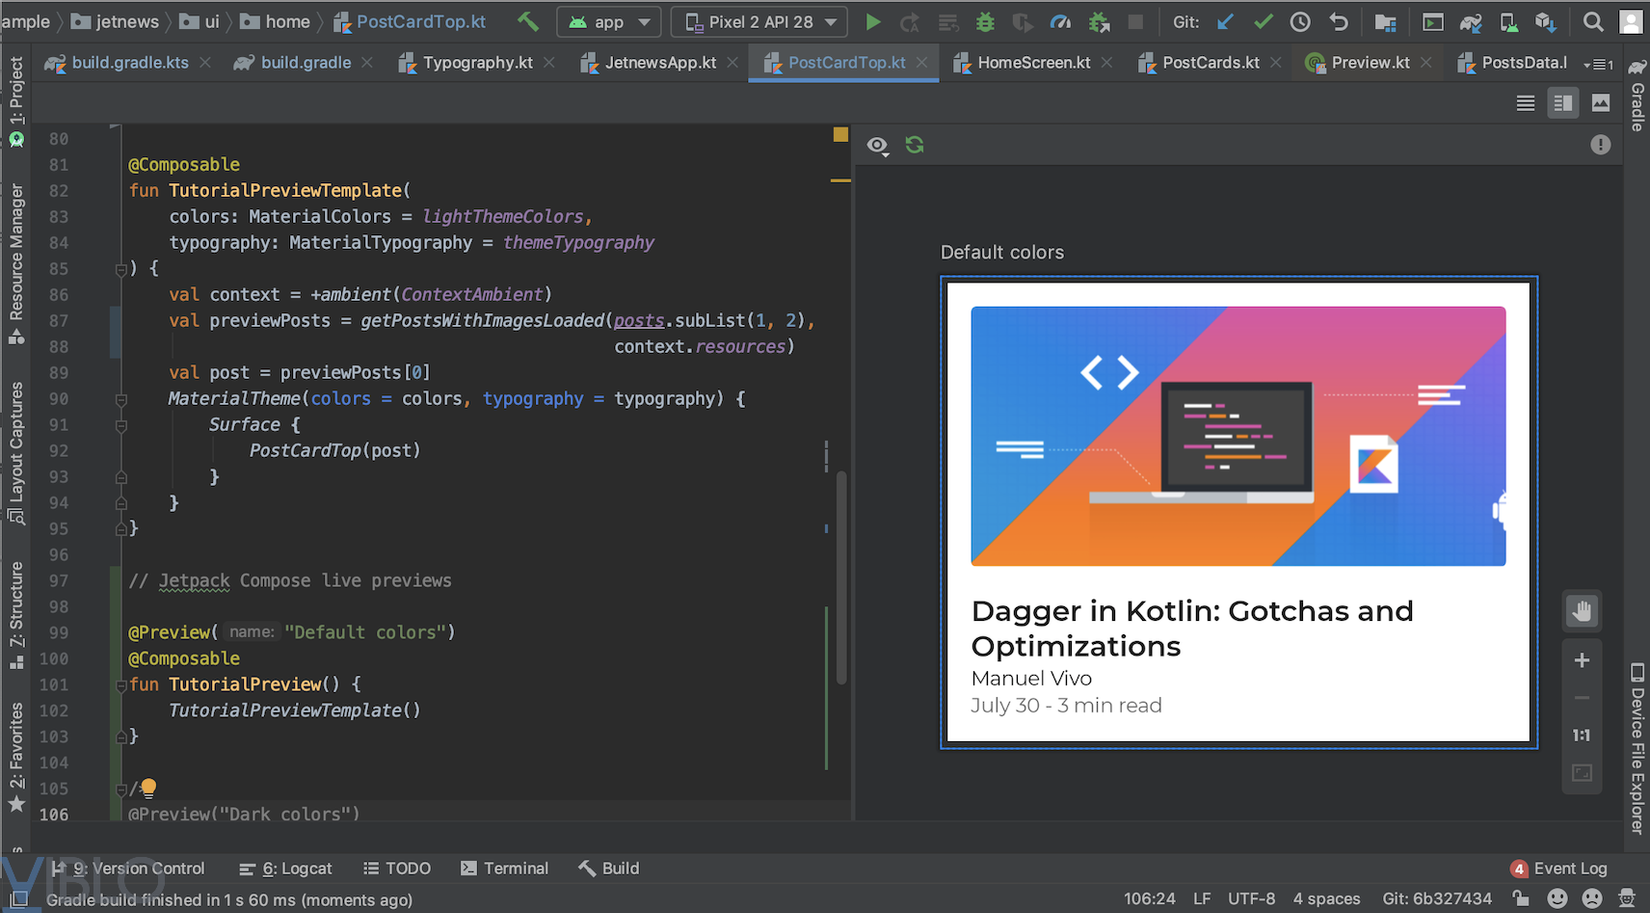Refresh the Compose preview

[914, 145]
